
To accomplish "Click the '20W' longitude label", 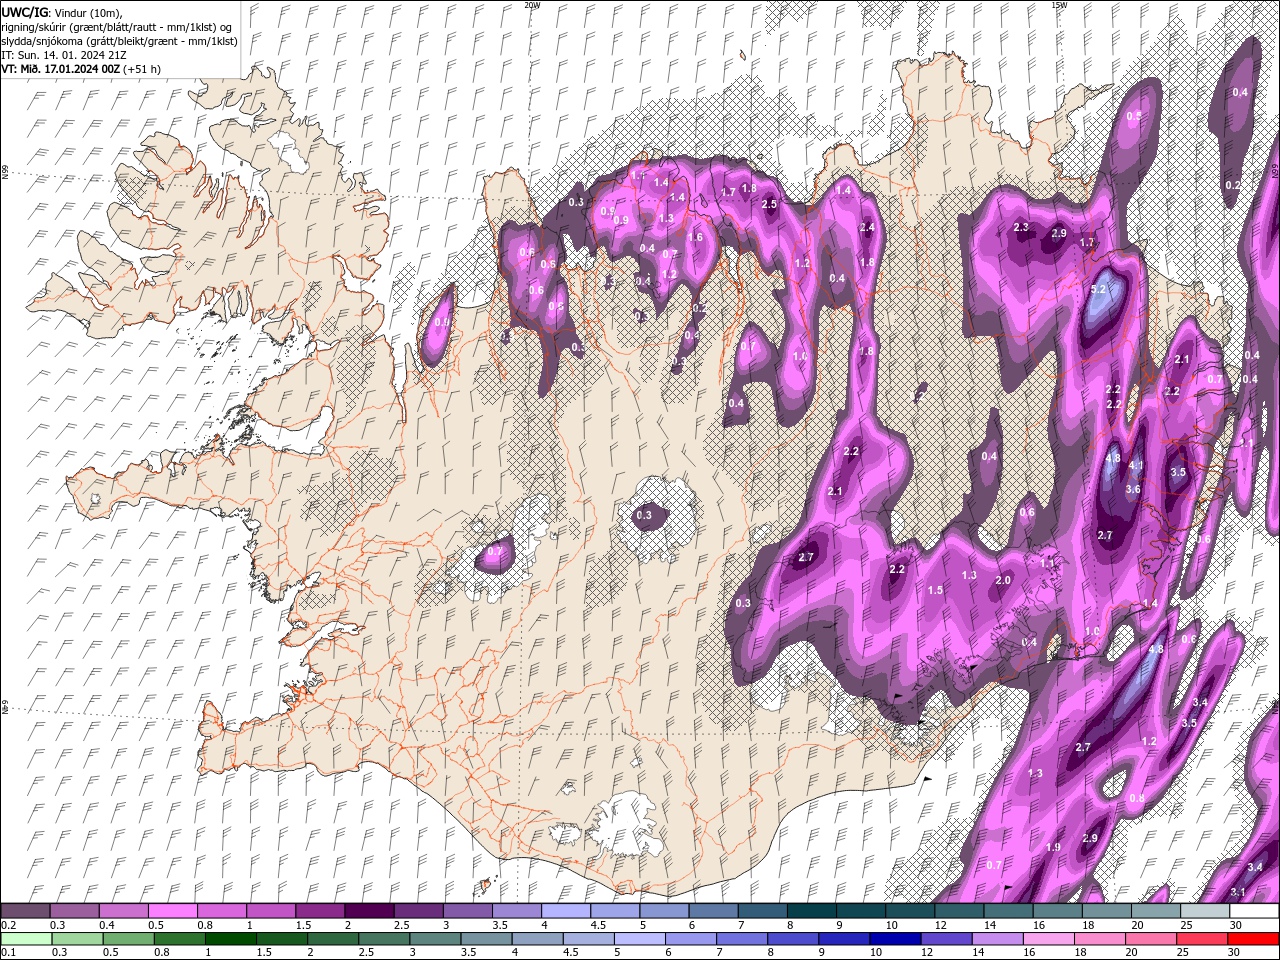I will 532,5.
